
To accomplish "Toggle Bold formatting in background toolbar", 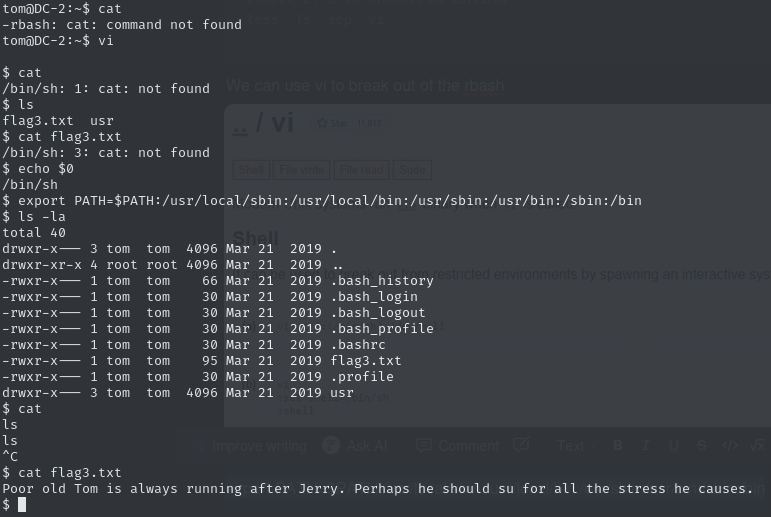I will tap(618, 446).
